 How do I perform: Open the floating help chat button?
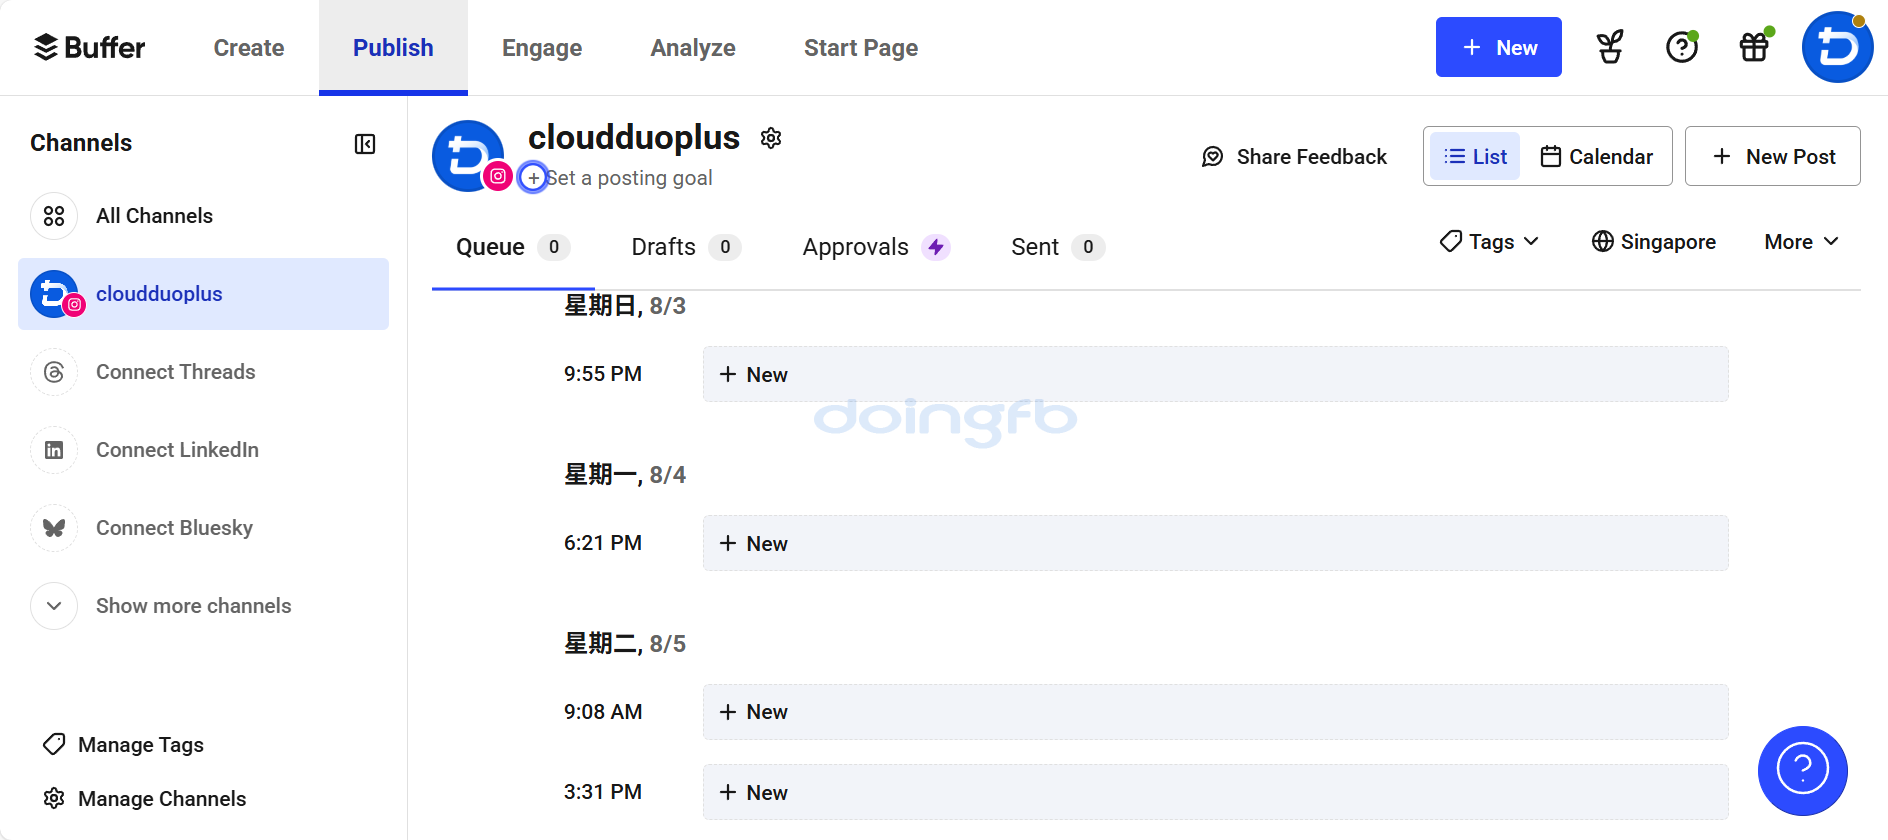(1802, 770)
